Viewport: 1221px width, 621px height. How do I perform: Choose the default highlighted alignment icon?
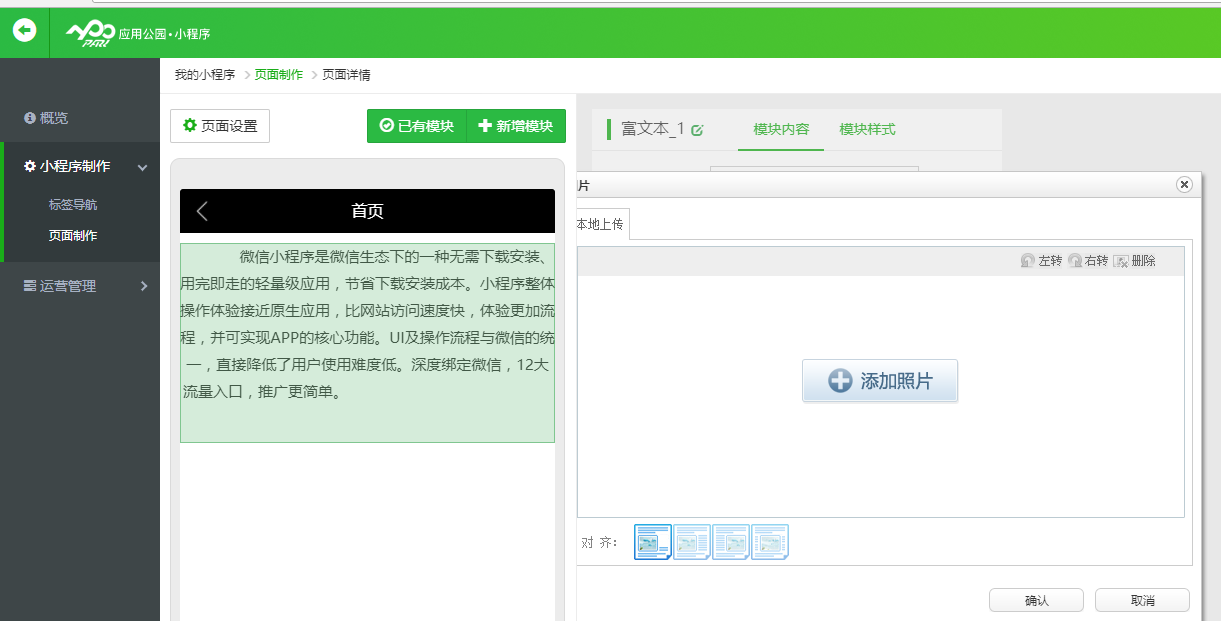tap(653, 542)
